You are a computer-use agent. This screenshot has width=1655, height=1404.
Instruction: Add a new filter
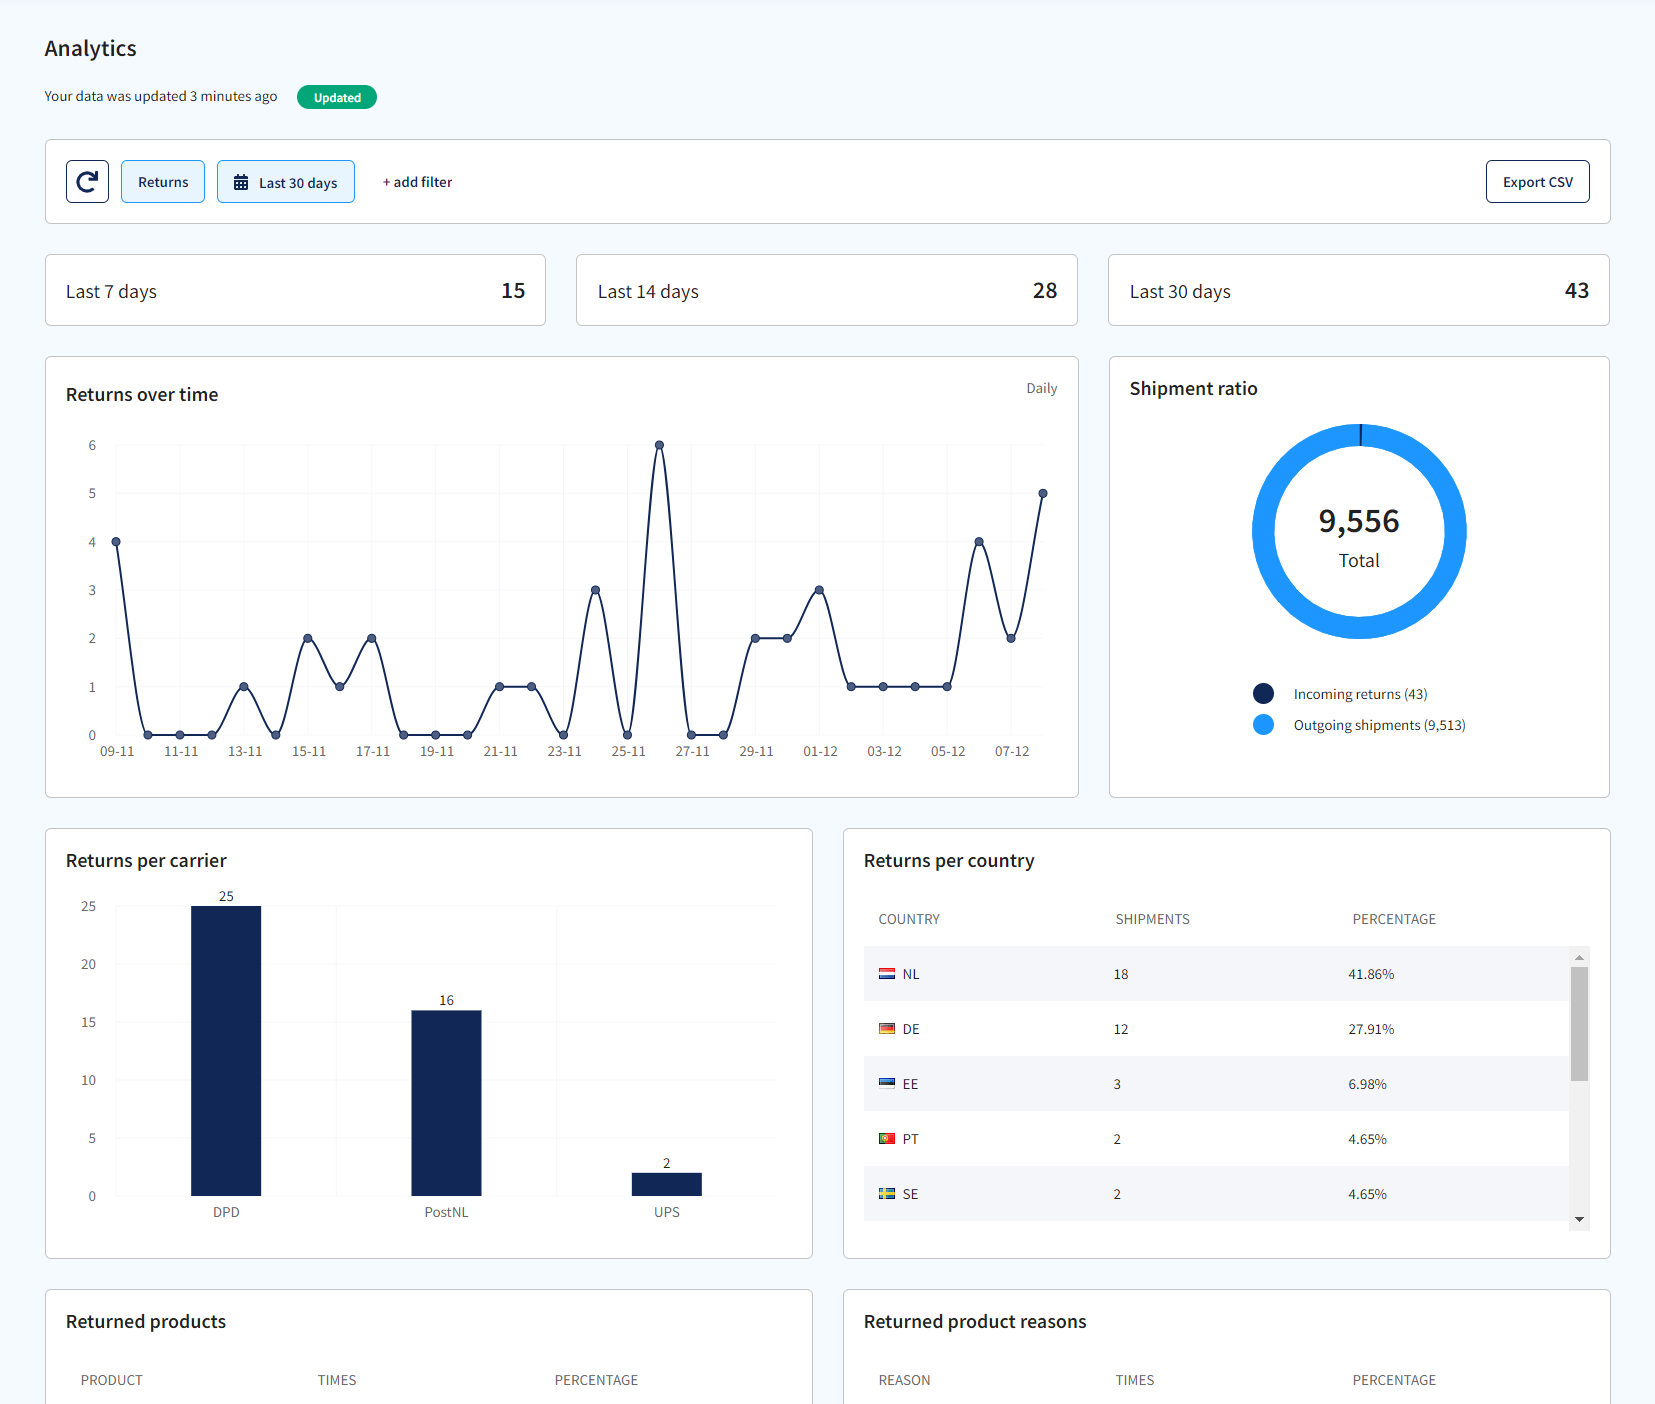point(417,181)
